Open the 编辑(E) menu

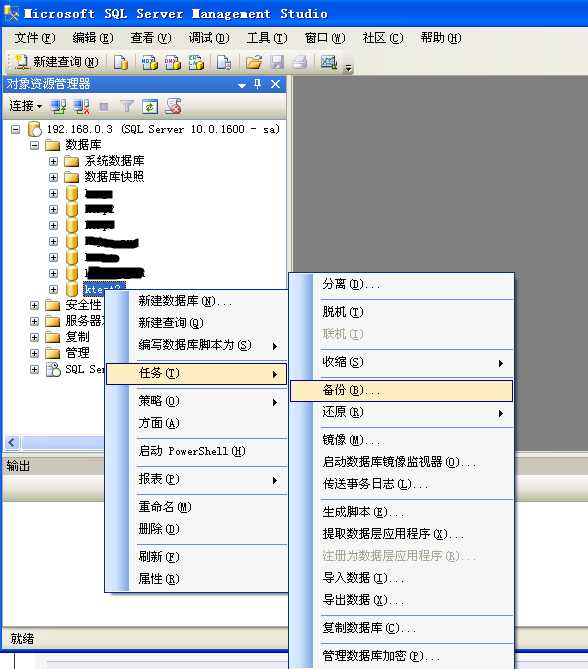[x=93, y=38]
